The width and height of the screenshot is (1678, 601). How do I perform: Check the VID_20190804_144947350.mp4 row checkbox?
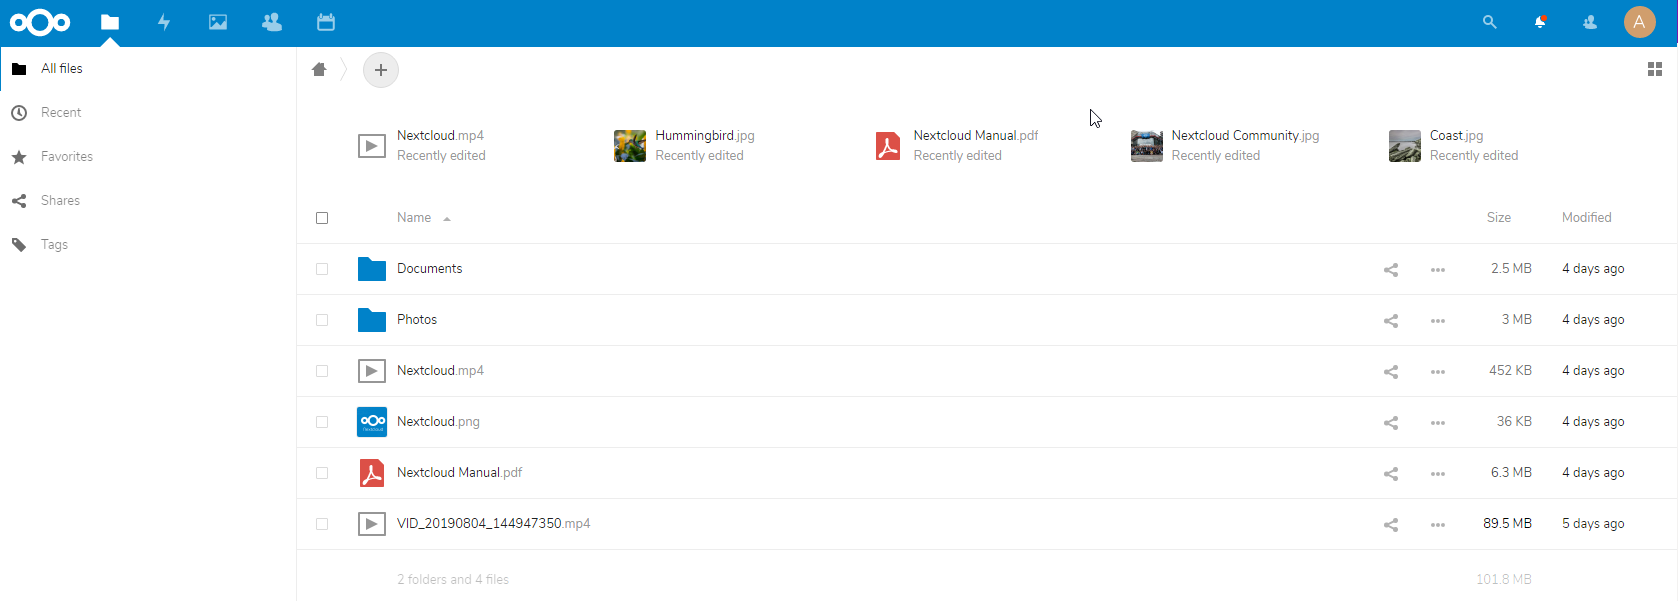coord(322,524)
